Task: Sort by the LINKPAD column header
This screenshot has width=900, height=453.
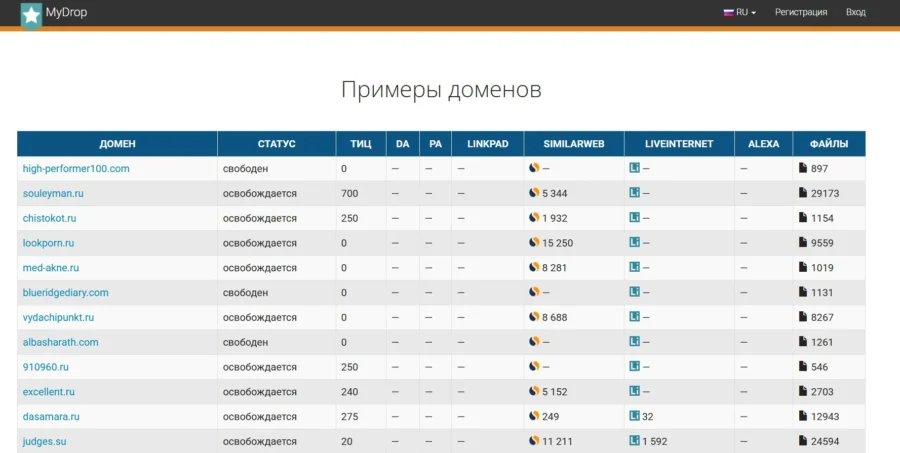Action: [488, 144]
